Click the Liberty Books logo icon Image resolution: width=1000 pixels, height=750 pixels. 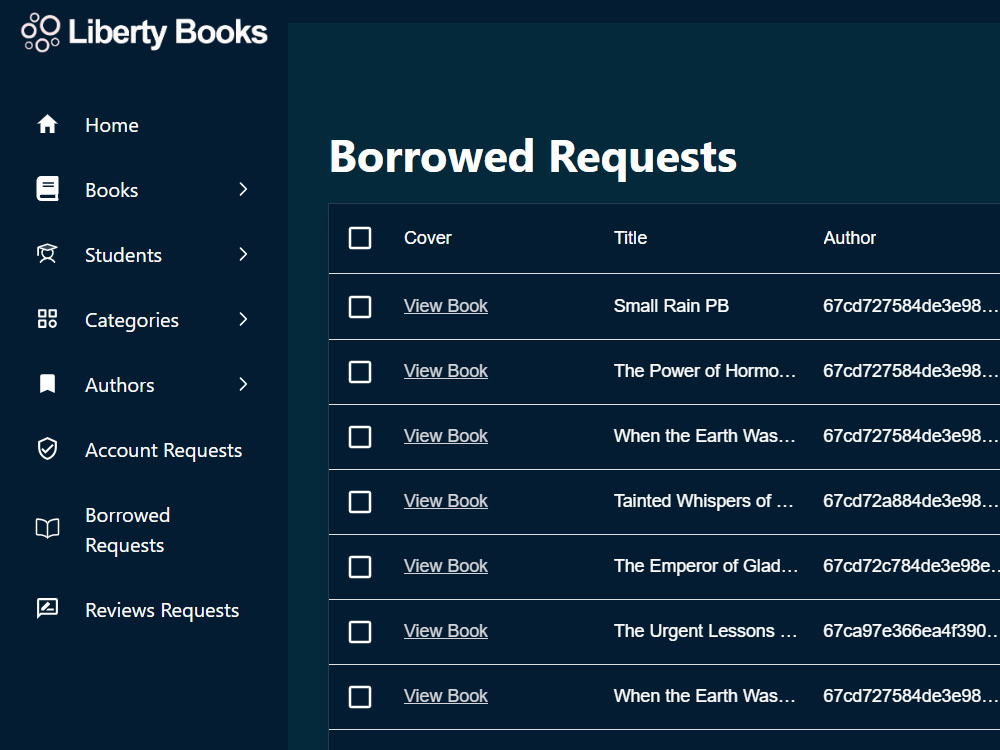[40, 32]
